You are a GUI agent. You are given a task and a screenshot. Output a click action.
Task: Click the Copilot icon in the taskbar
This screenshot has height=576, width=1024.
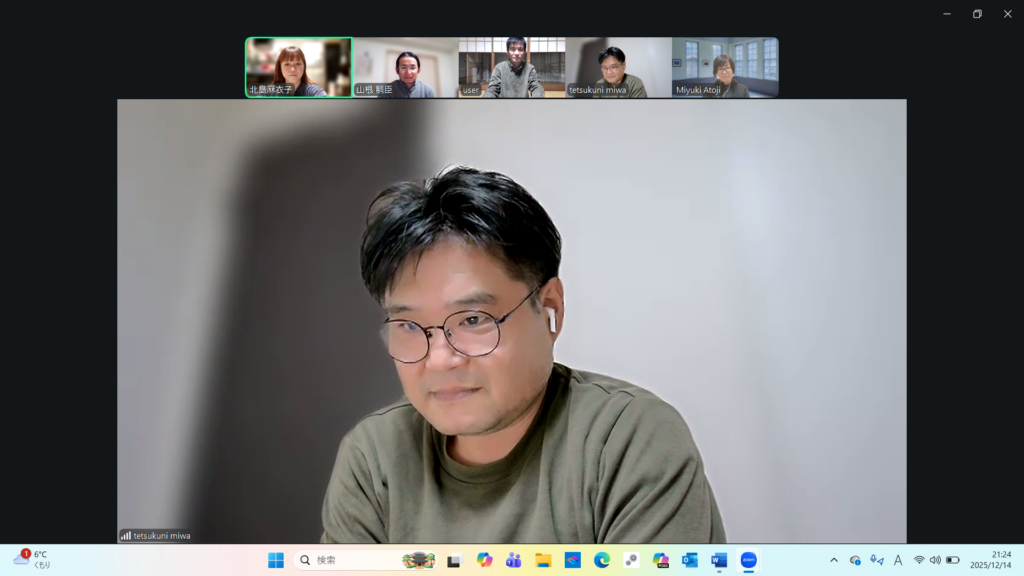[485, 560]
